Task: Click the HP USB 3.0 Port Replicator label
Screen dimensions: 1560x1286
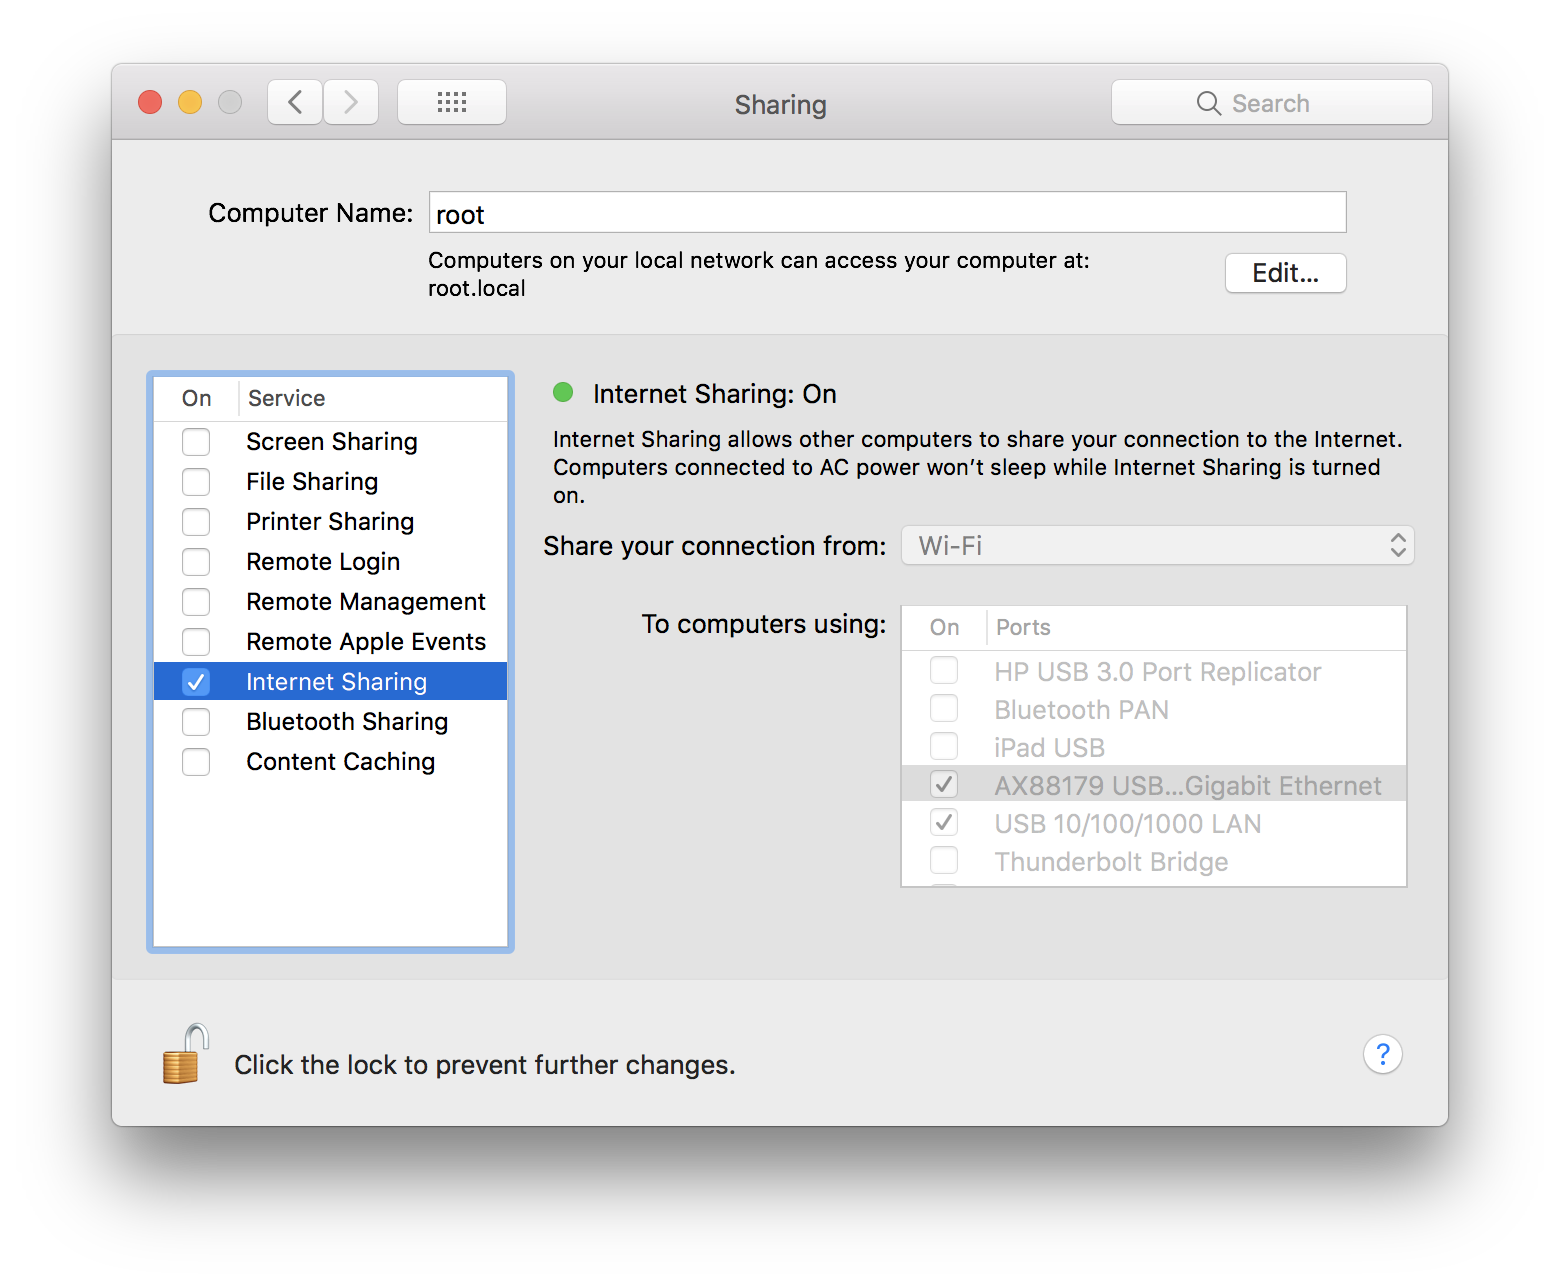Action: click(x=1158, y=672)
